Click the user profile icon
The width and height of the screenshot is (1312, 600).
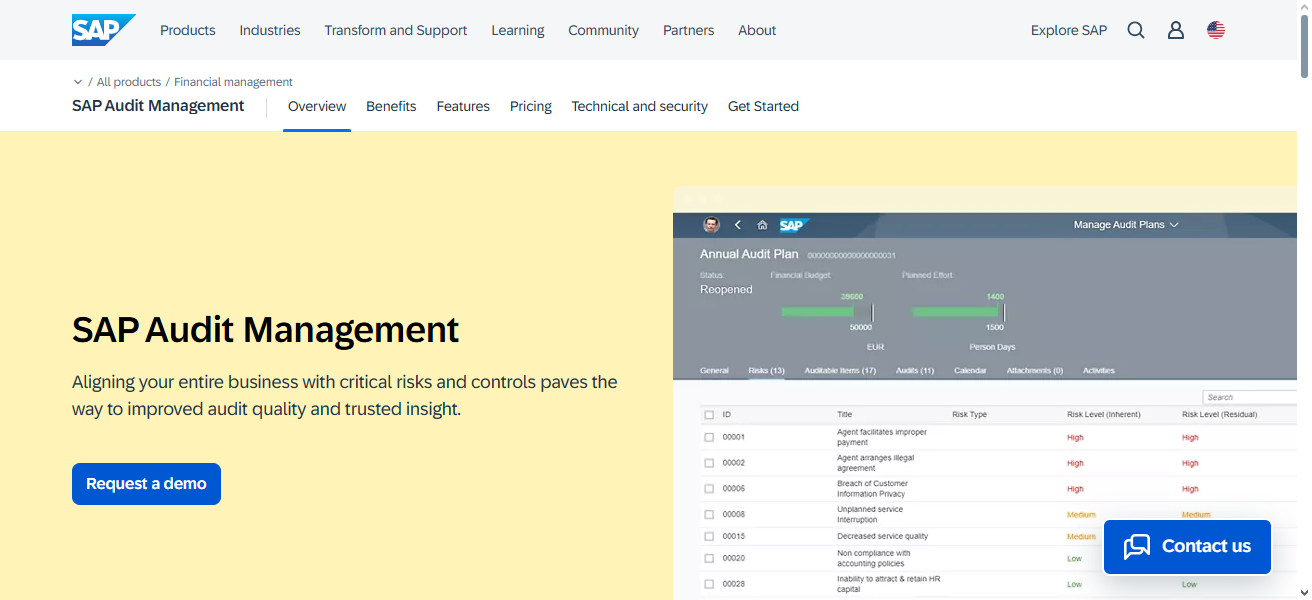tap(1175, 30)
